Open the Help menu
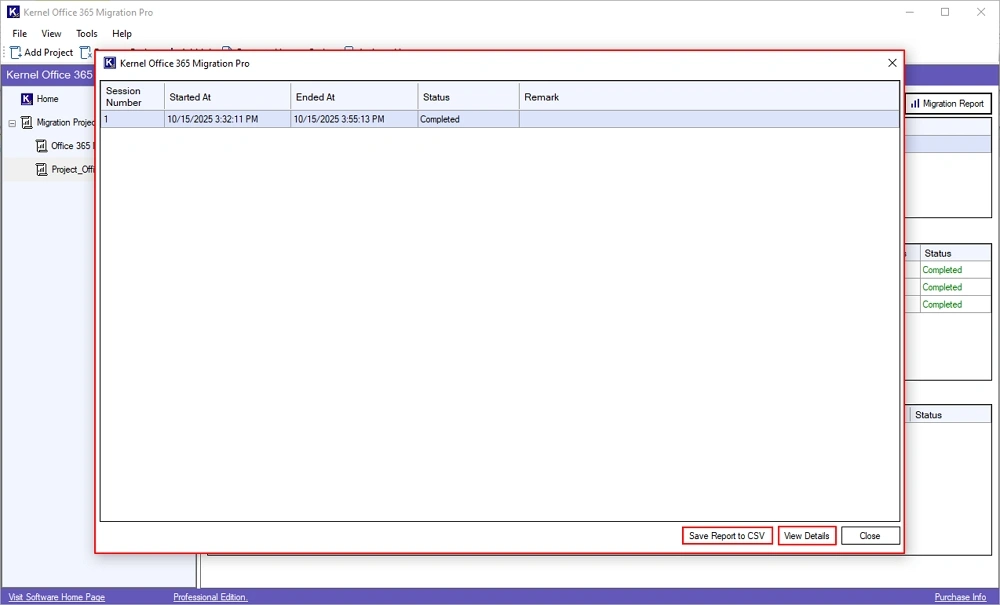 point(122,34)
